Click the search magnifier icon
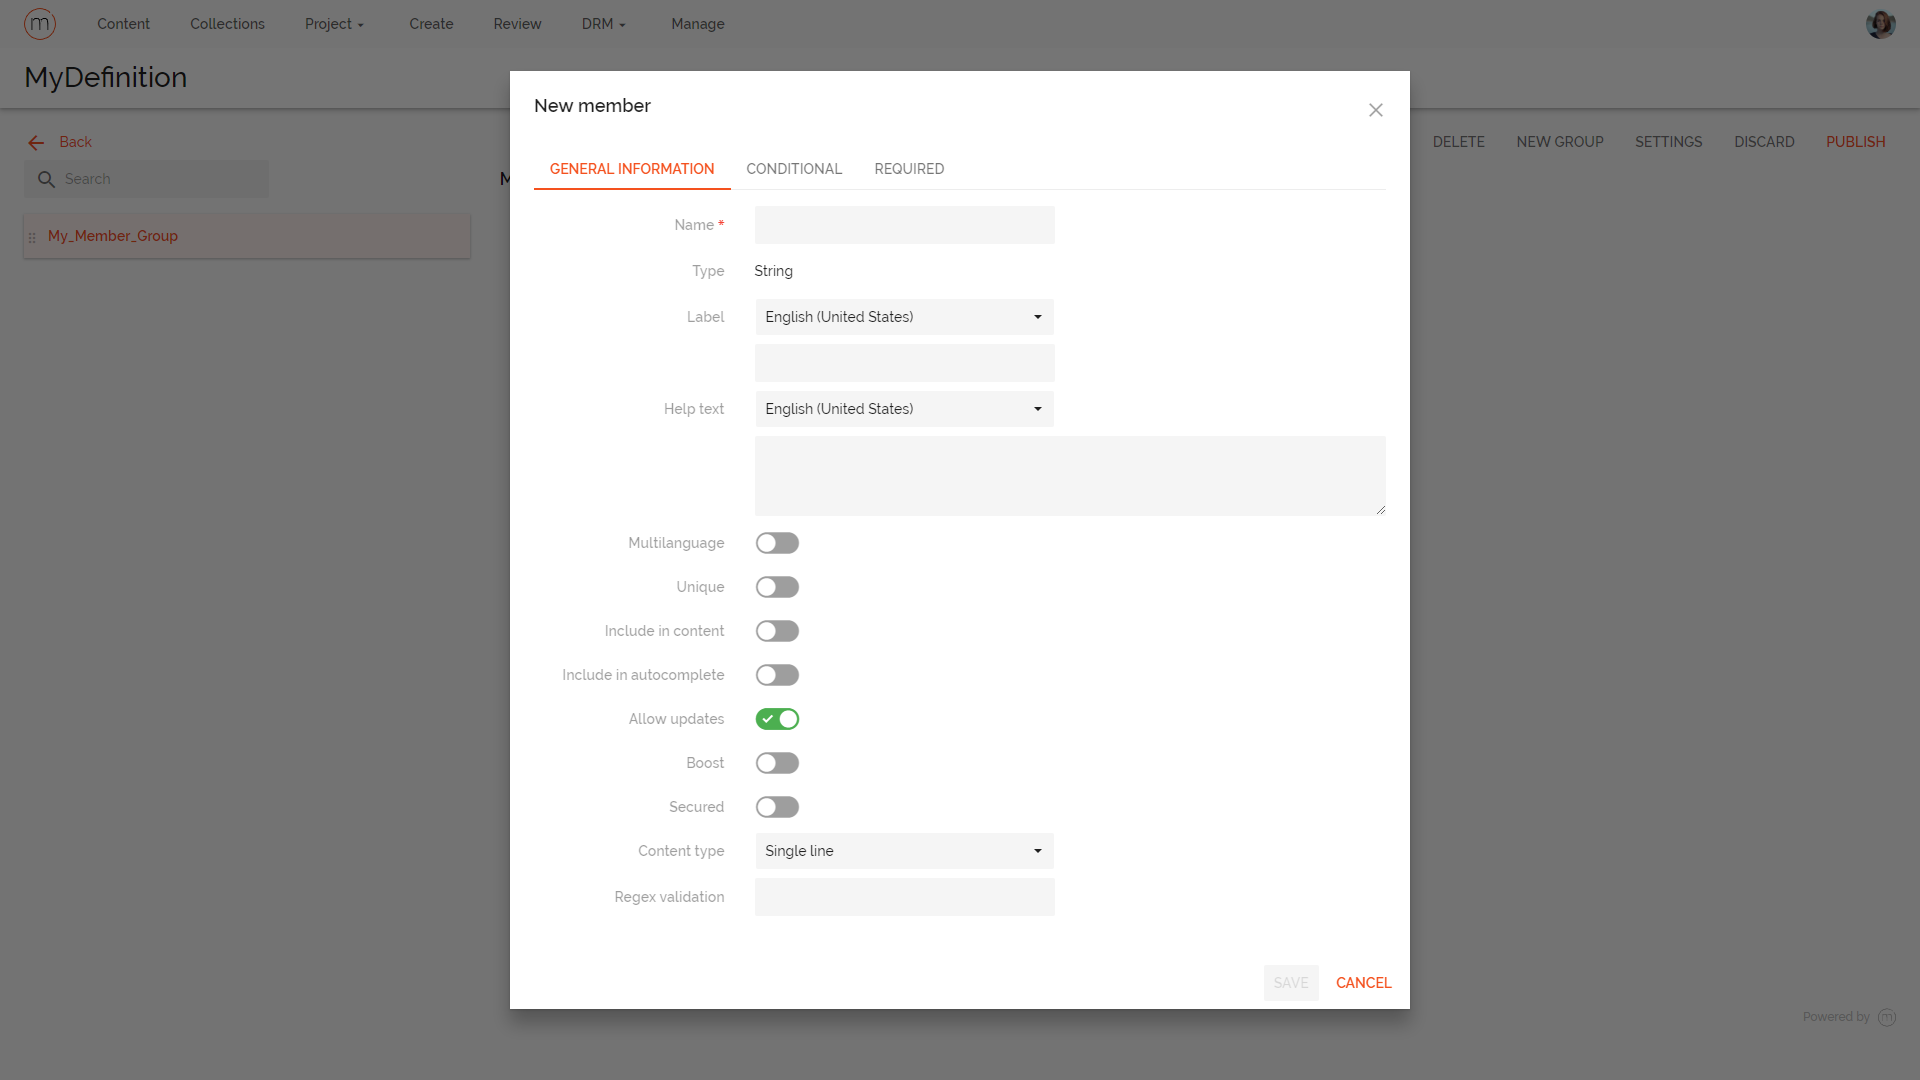Image resolution: width=1920 pixels, height=1080 pixels. click(x=47, y=178)
